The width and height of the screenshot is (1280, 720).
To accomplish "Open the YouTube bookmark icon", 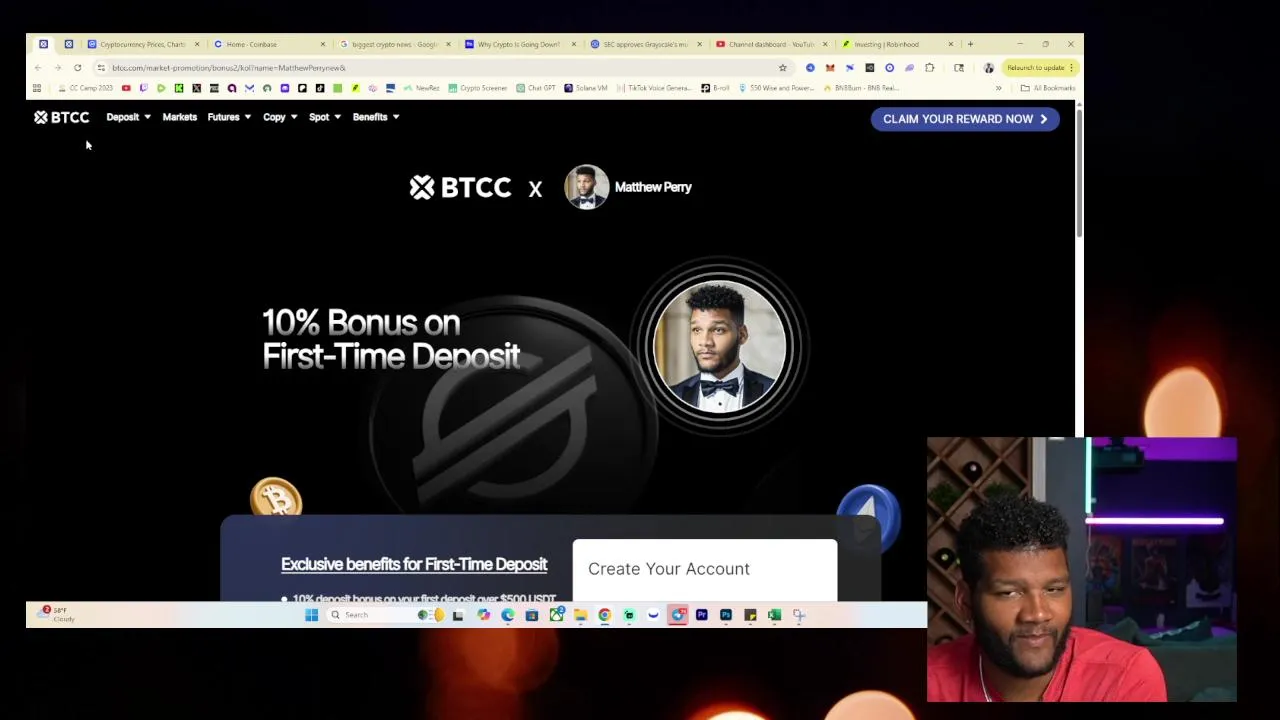I will click(126, 88).
